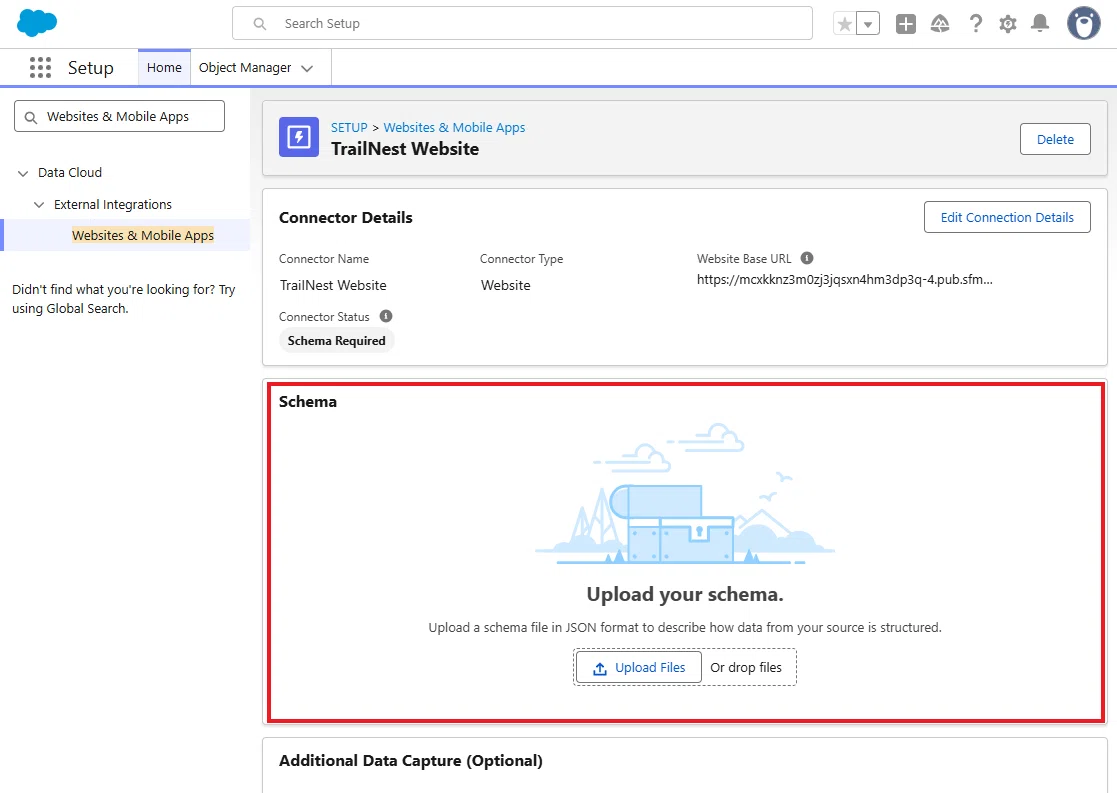Open the notifications bell
Screen dimensions: 1117x793
point(1040,24)
